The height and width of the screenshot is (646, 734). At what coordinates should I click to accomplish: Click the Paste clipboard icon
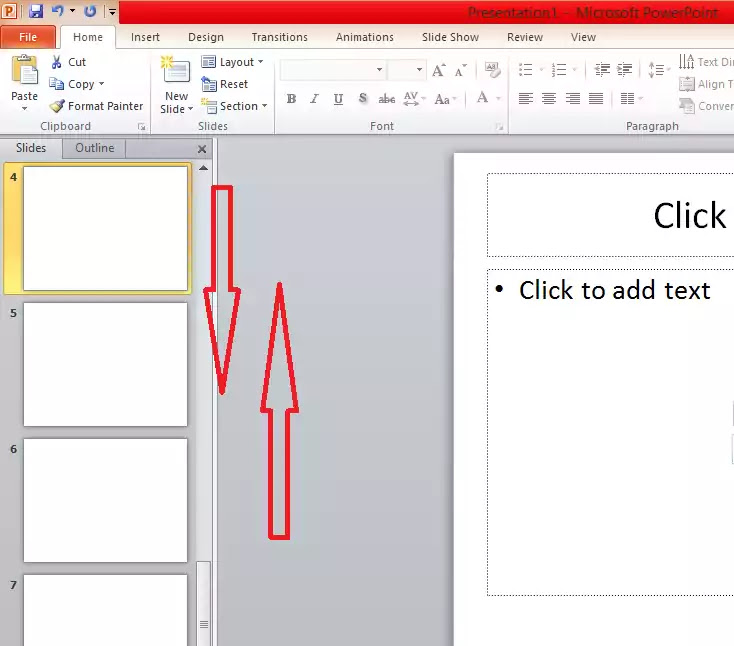24,71
